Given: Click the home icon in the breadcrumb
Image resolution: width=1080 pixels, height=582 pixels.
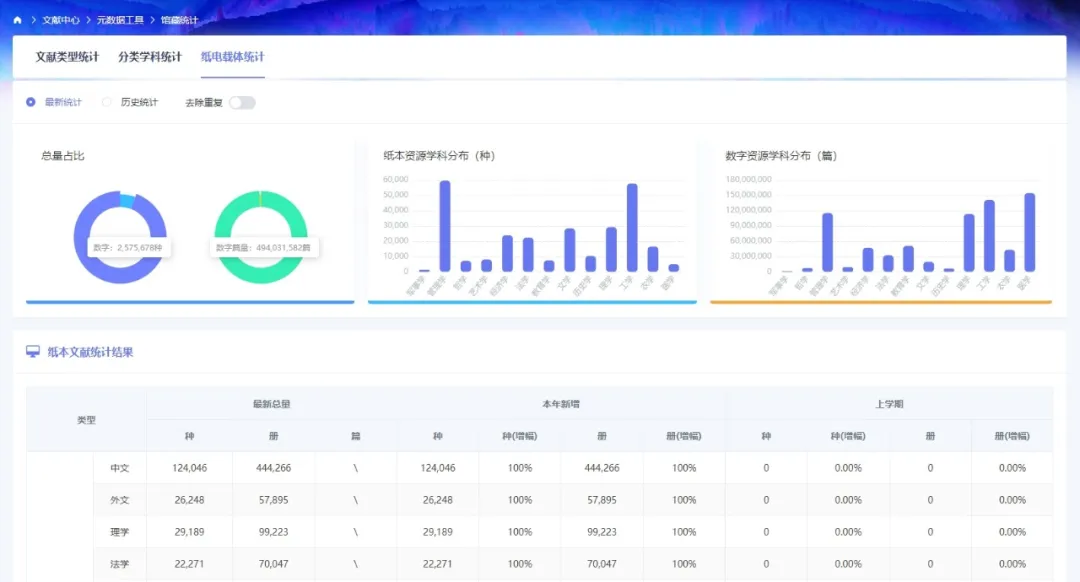Looking at the screenshot, I should [x=17, y=20].
